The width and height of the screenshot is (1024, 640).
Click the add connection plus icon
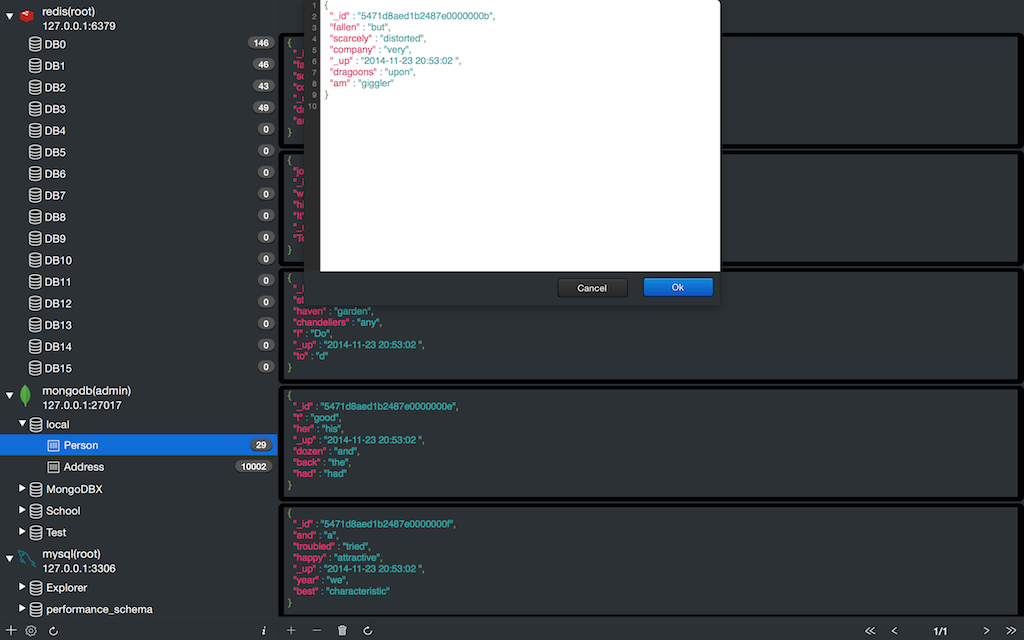(x=11, y=631)
